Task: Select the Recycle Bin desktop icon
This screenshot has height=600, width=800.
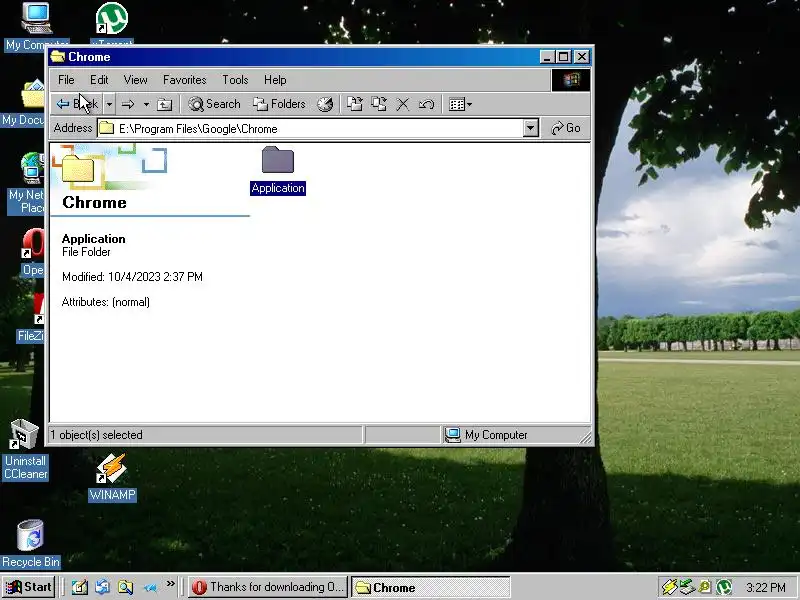Action: 30,543
